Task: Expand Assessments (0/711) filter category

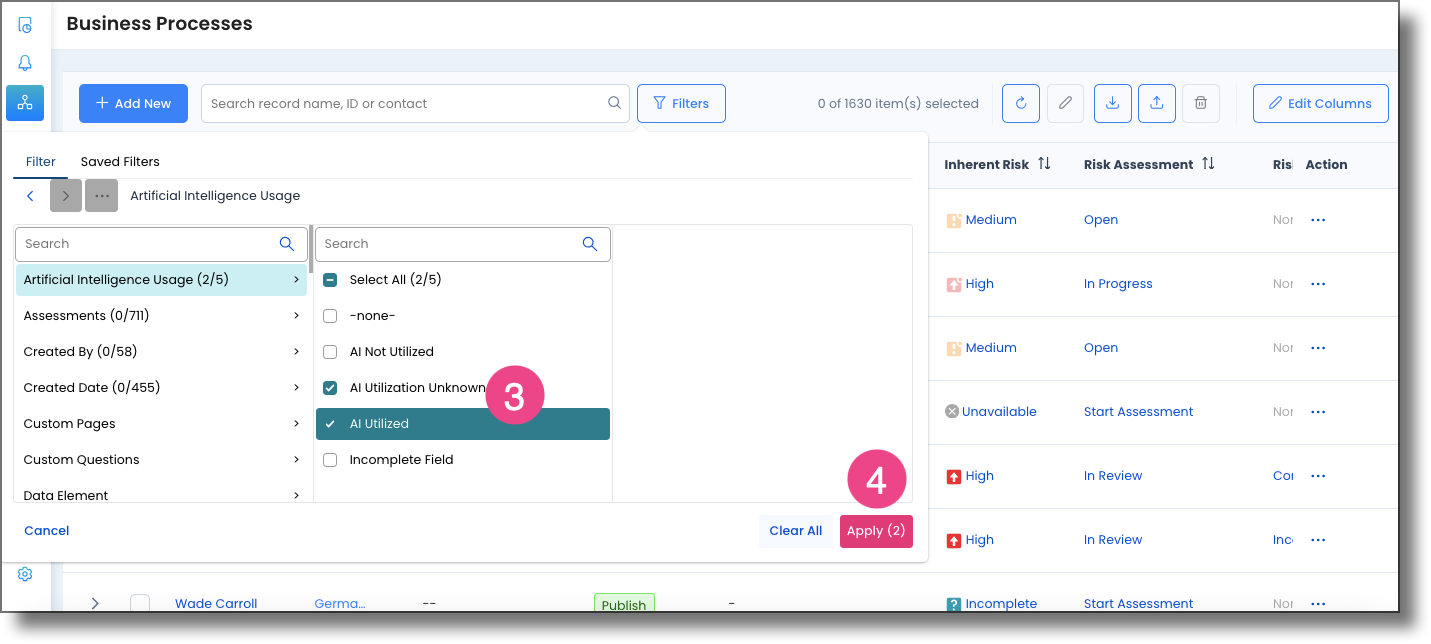Action: (161, 316)
